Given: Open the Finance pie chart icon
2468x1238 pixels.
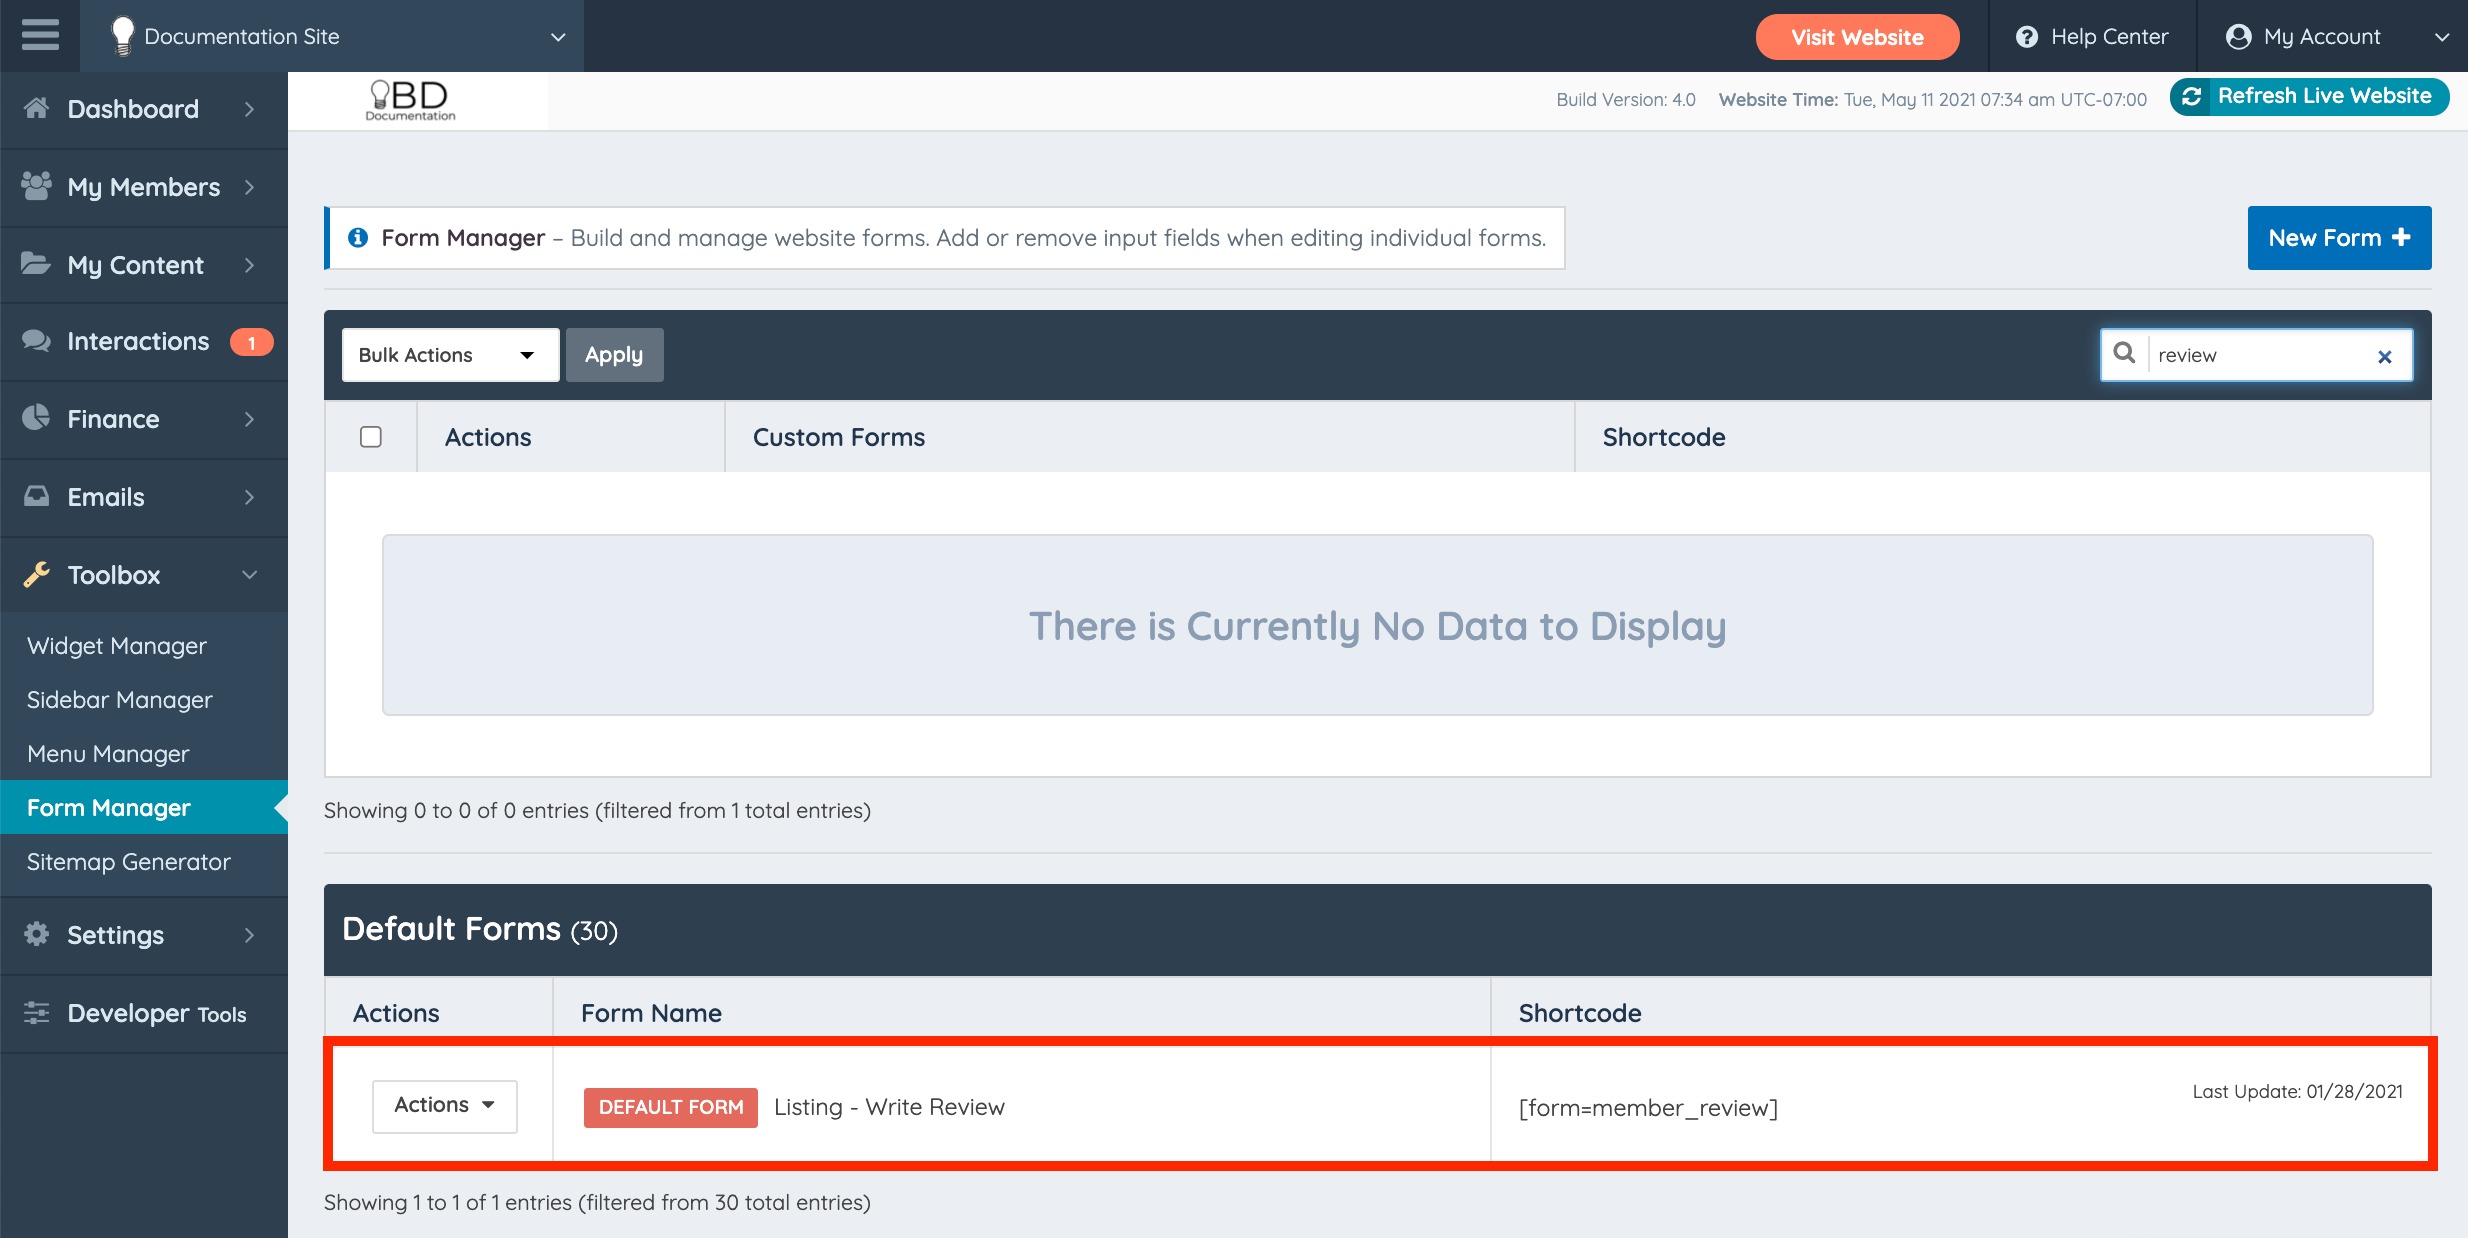Looking at the screenshot, I should (36, 418).
